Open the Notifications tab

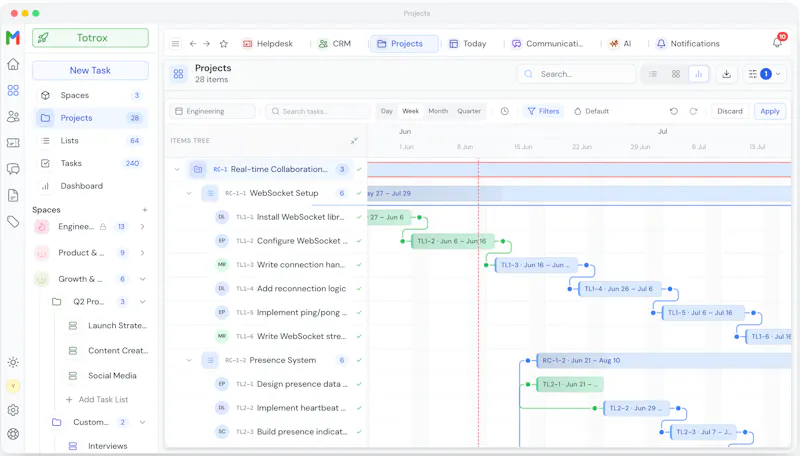[x=688, y=44]
